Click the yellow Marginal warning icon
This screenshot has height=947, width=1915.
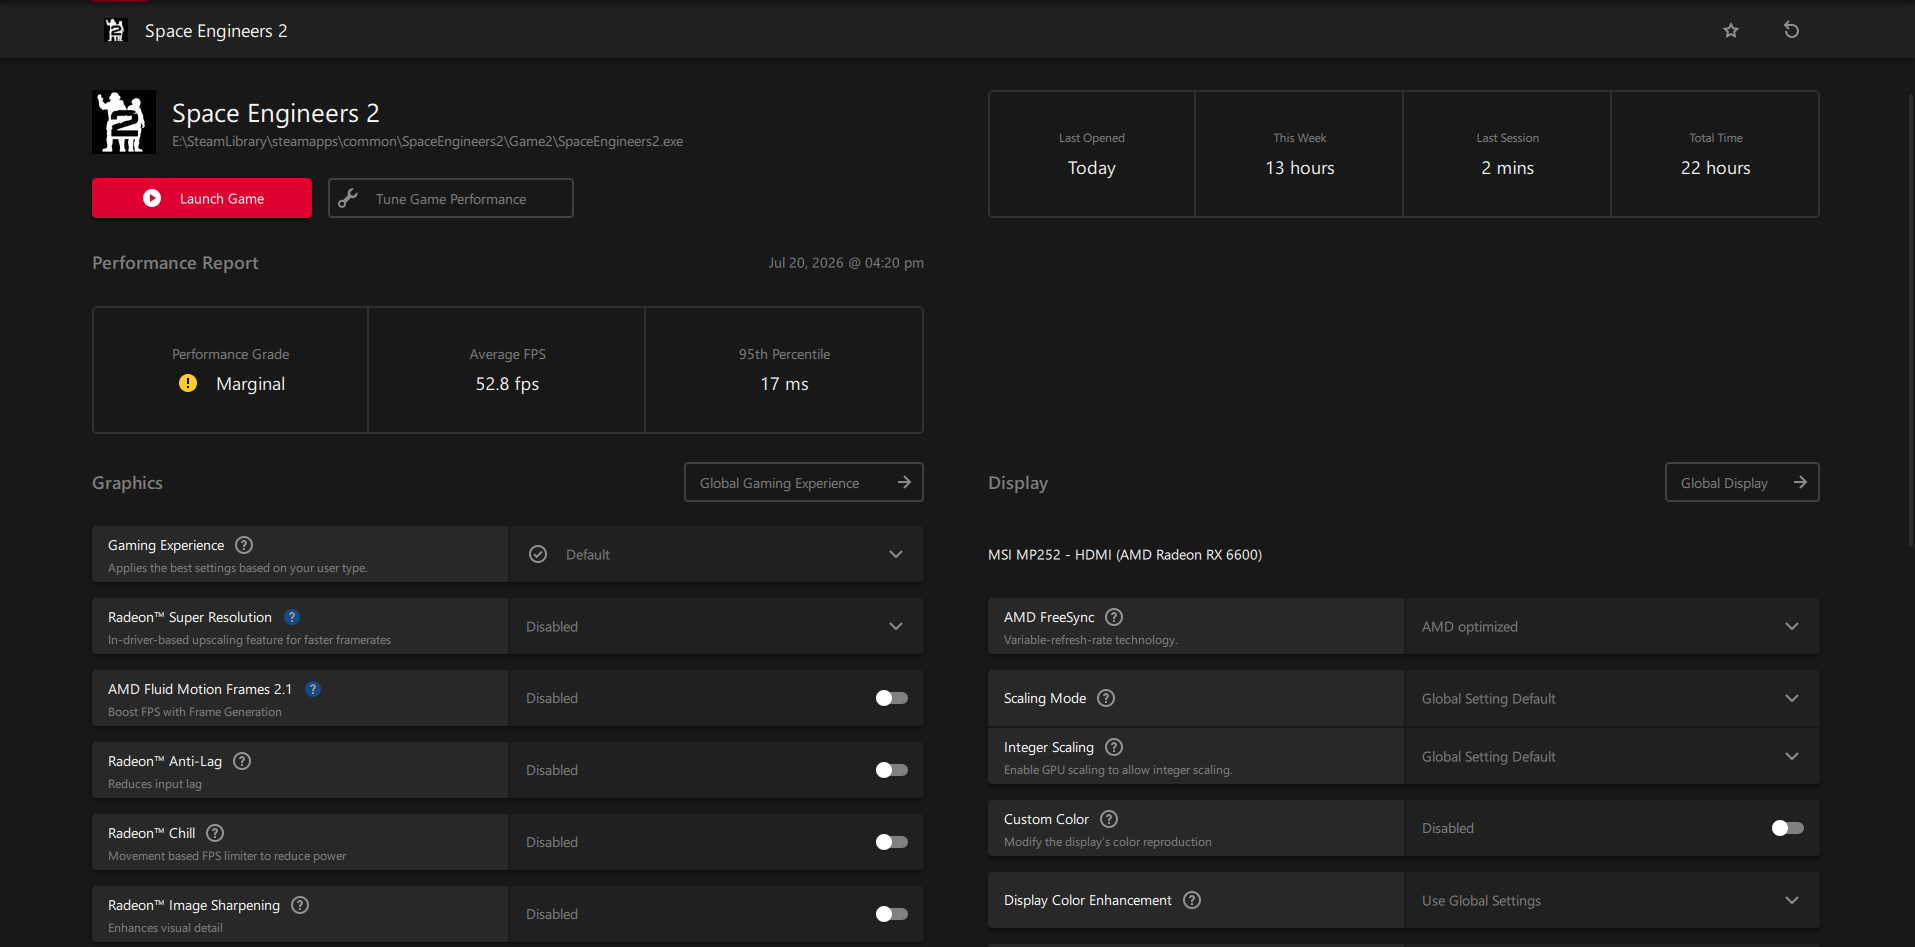[x=188, y=383]
